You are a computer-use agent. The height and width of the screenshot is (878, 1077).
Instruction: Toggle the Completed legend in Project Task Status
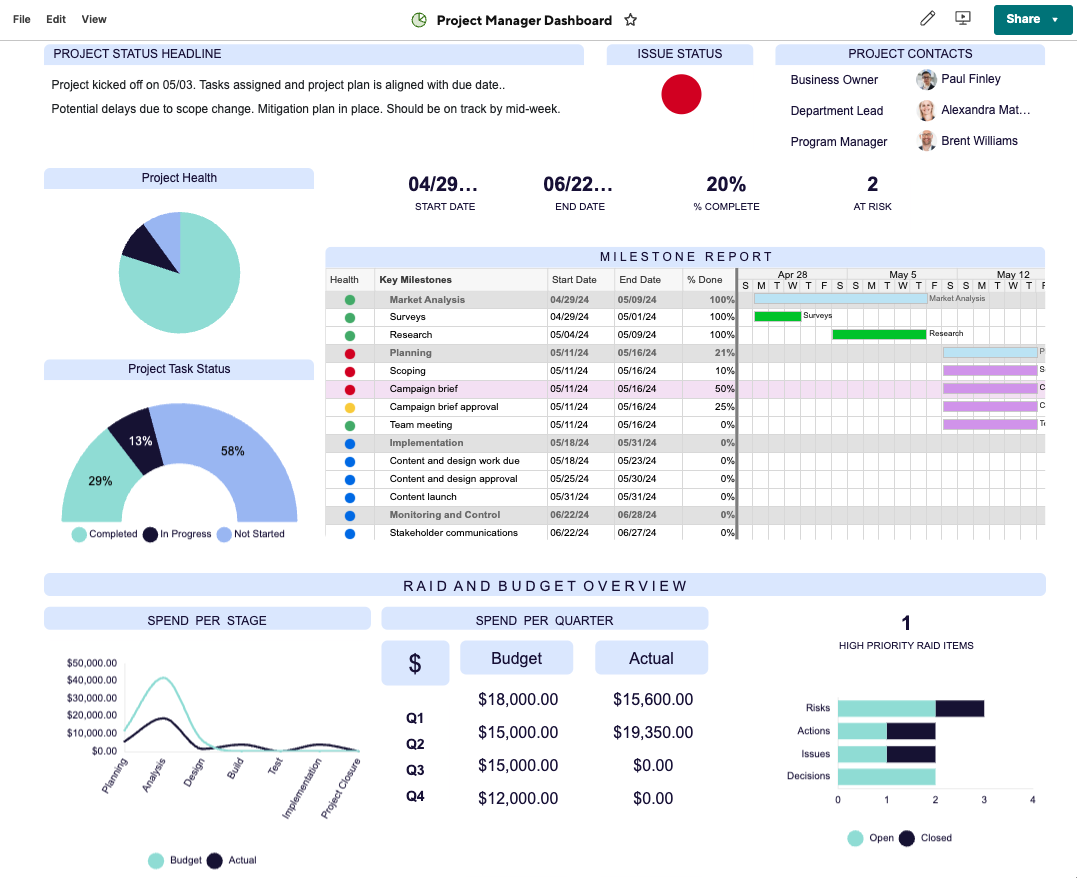105,534
